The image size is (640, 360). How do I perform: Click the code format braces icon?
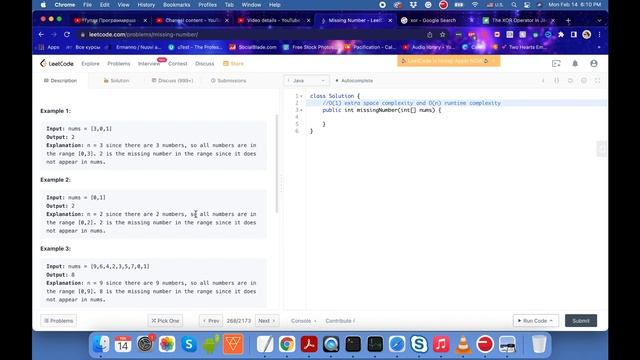click(556, 80)
